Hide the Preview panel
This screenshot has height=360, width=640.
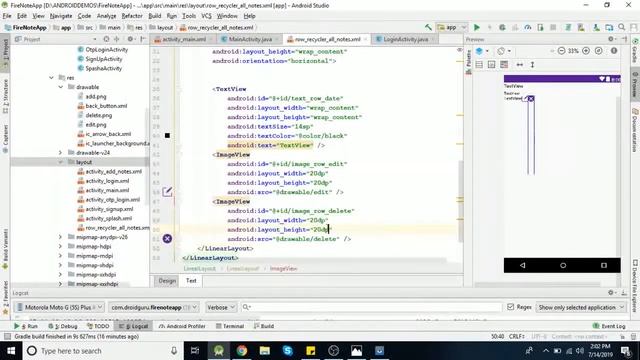(624, 39)
